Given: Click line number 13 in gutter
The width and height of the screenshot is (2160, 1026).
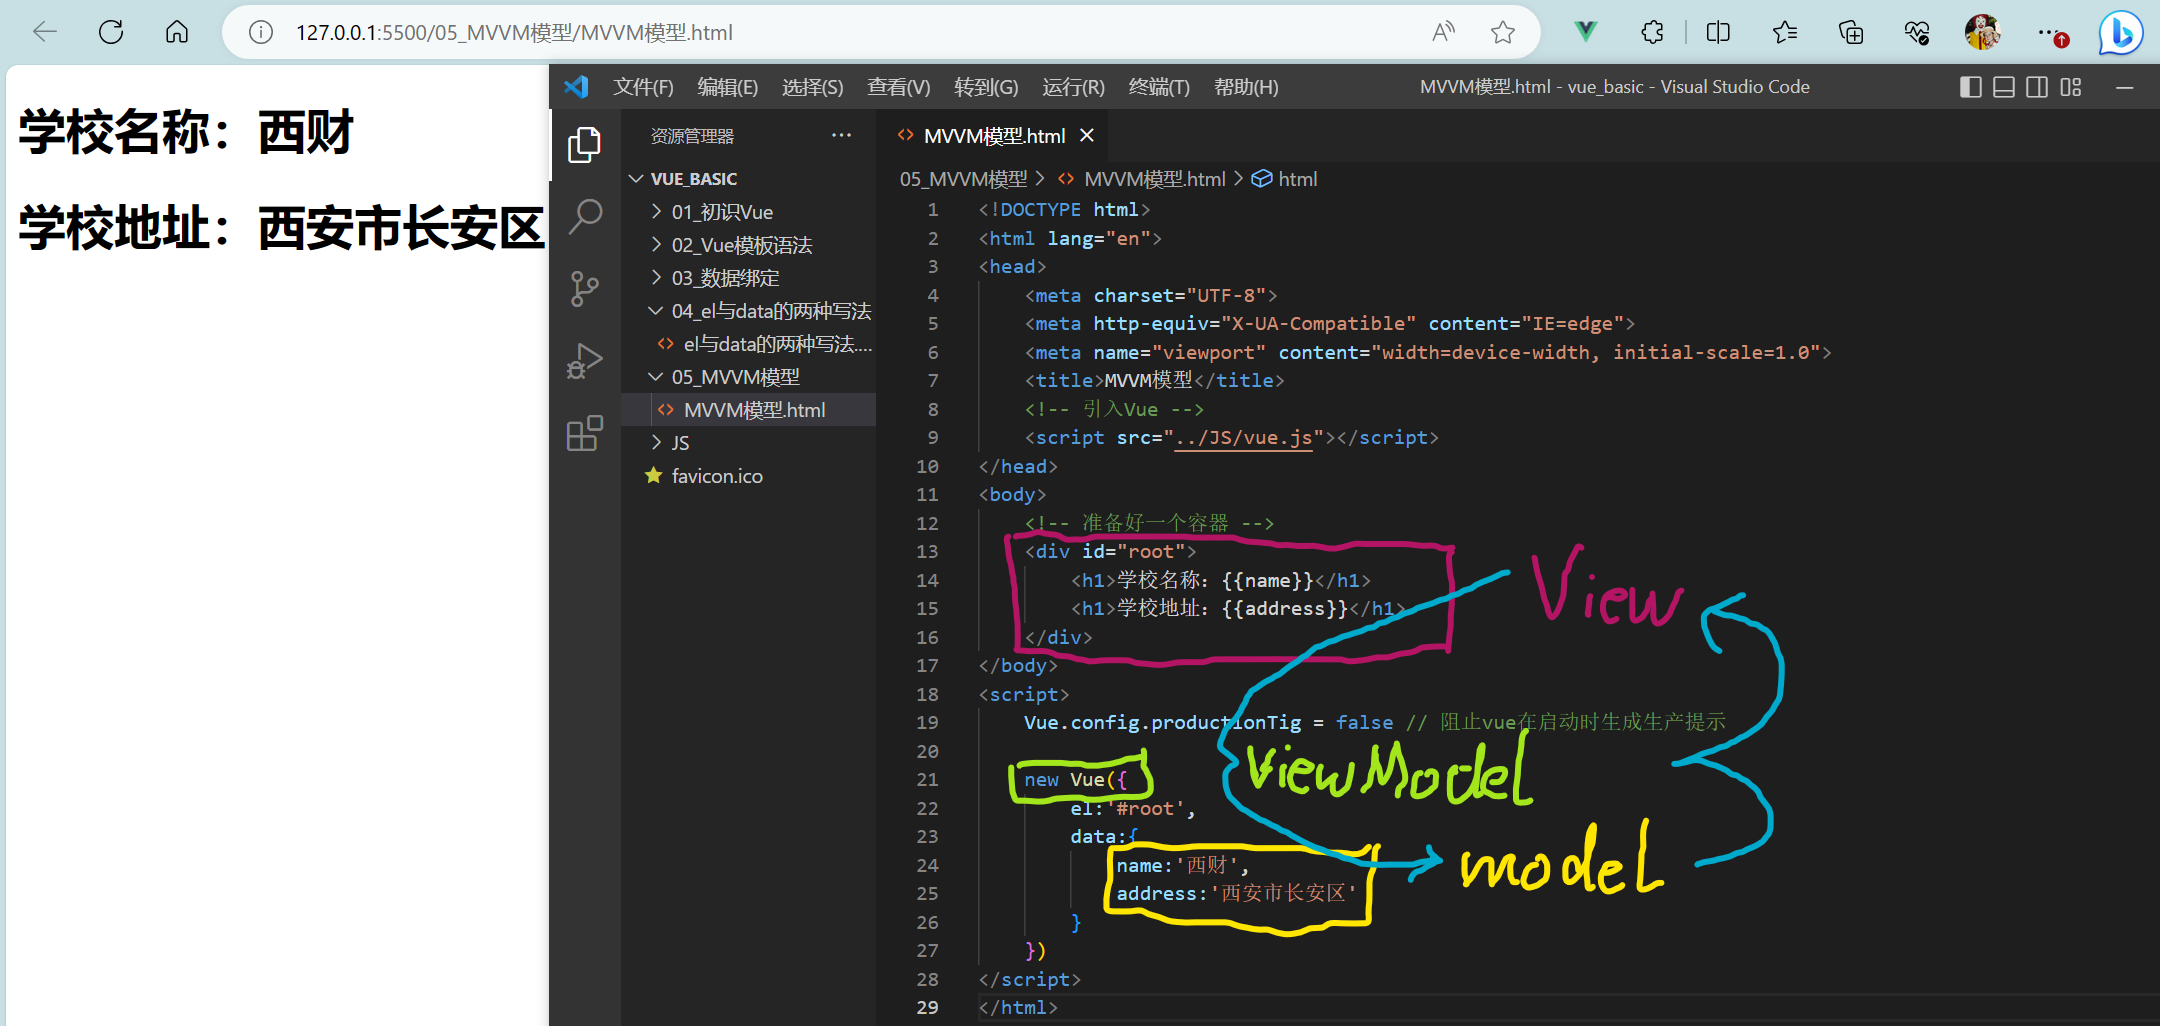Looking at the screenshot, I should [x=927, y=551].
